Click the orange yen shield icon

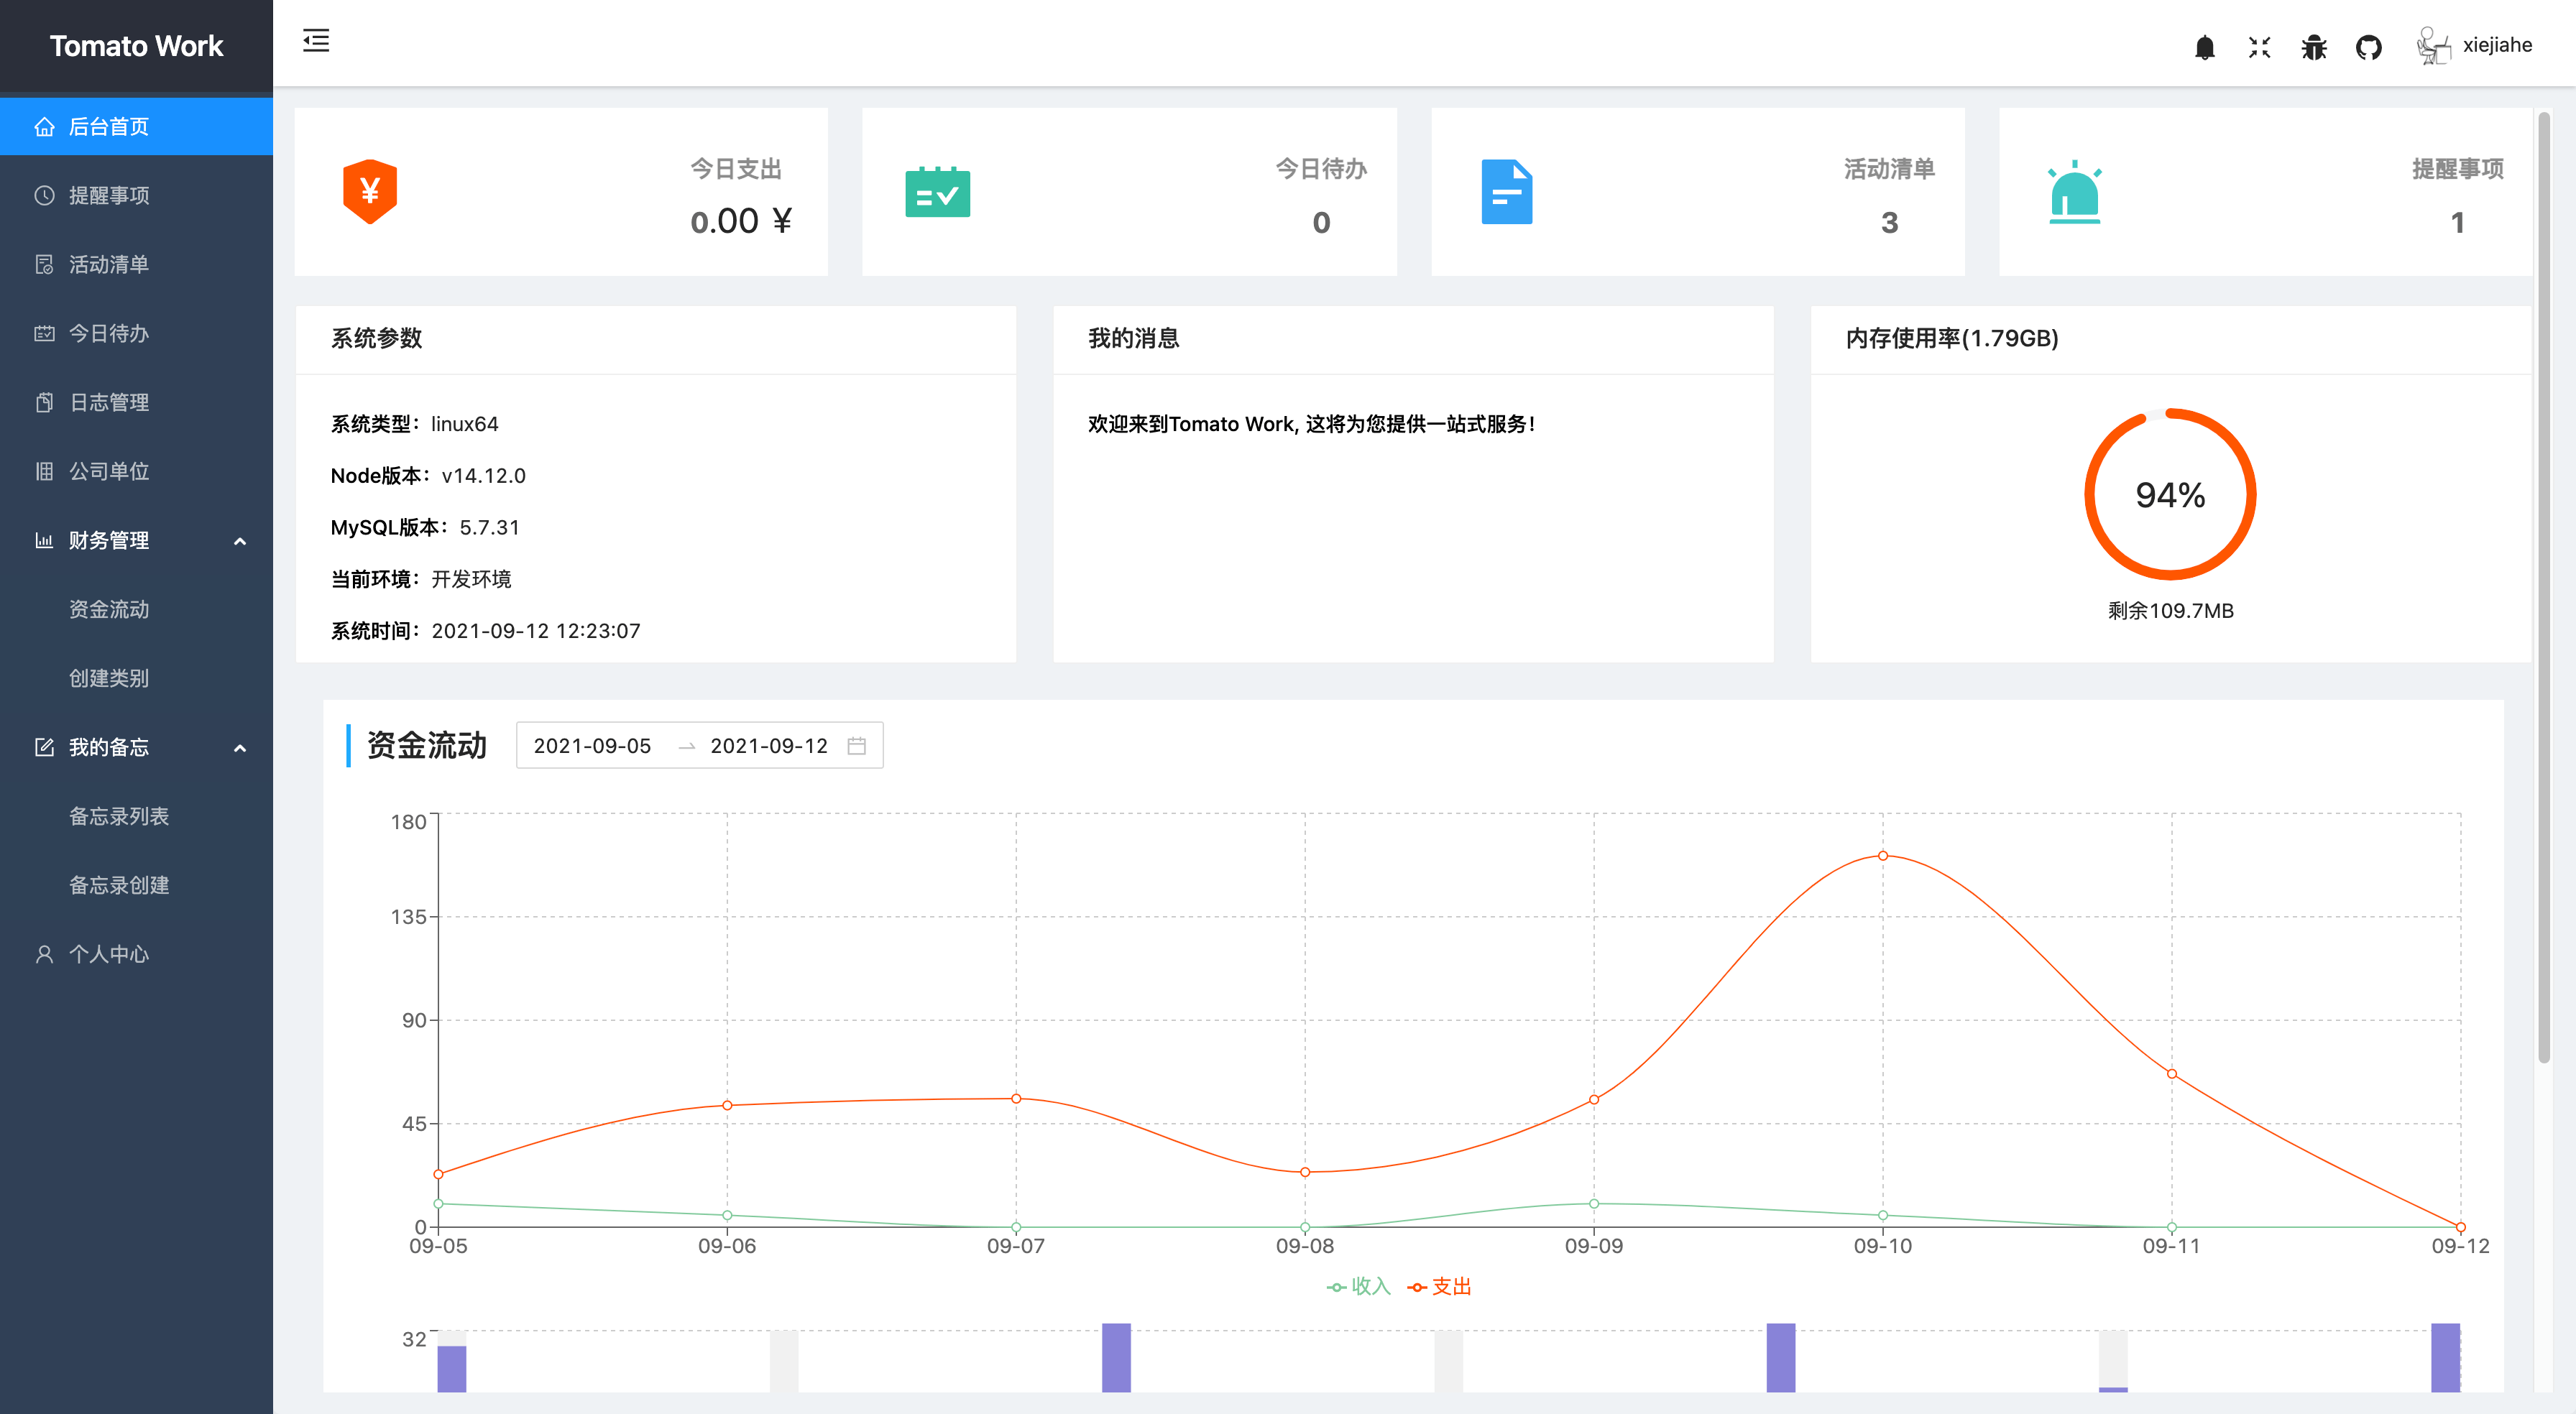[370, 191]
